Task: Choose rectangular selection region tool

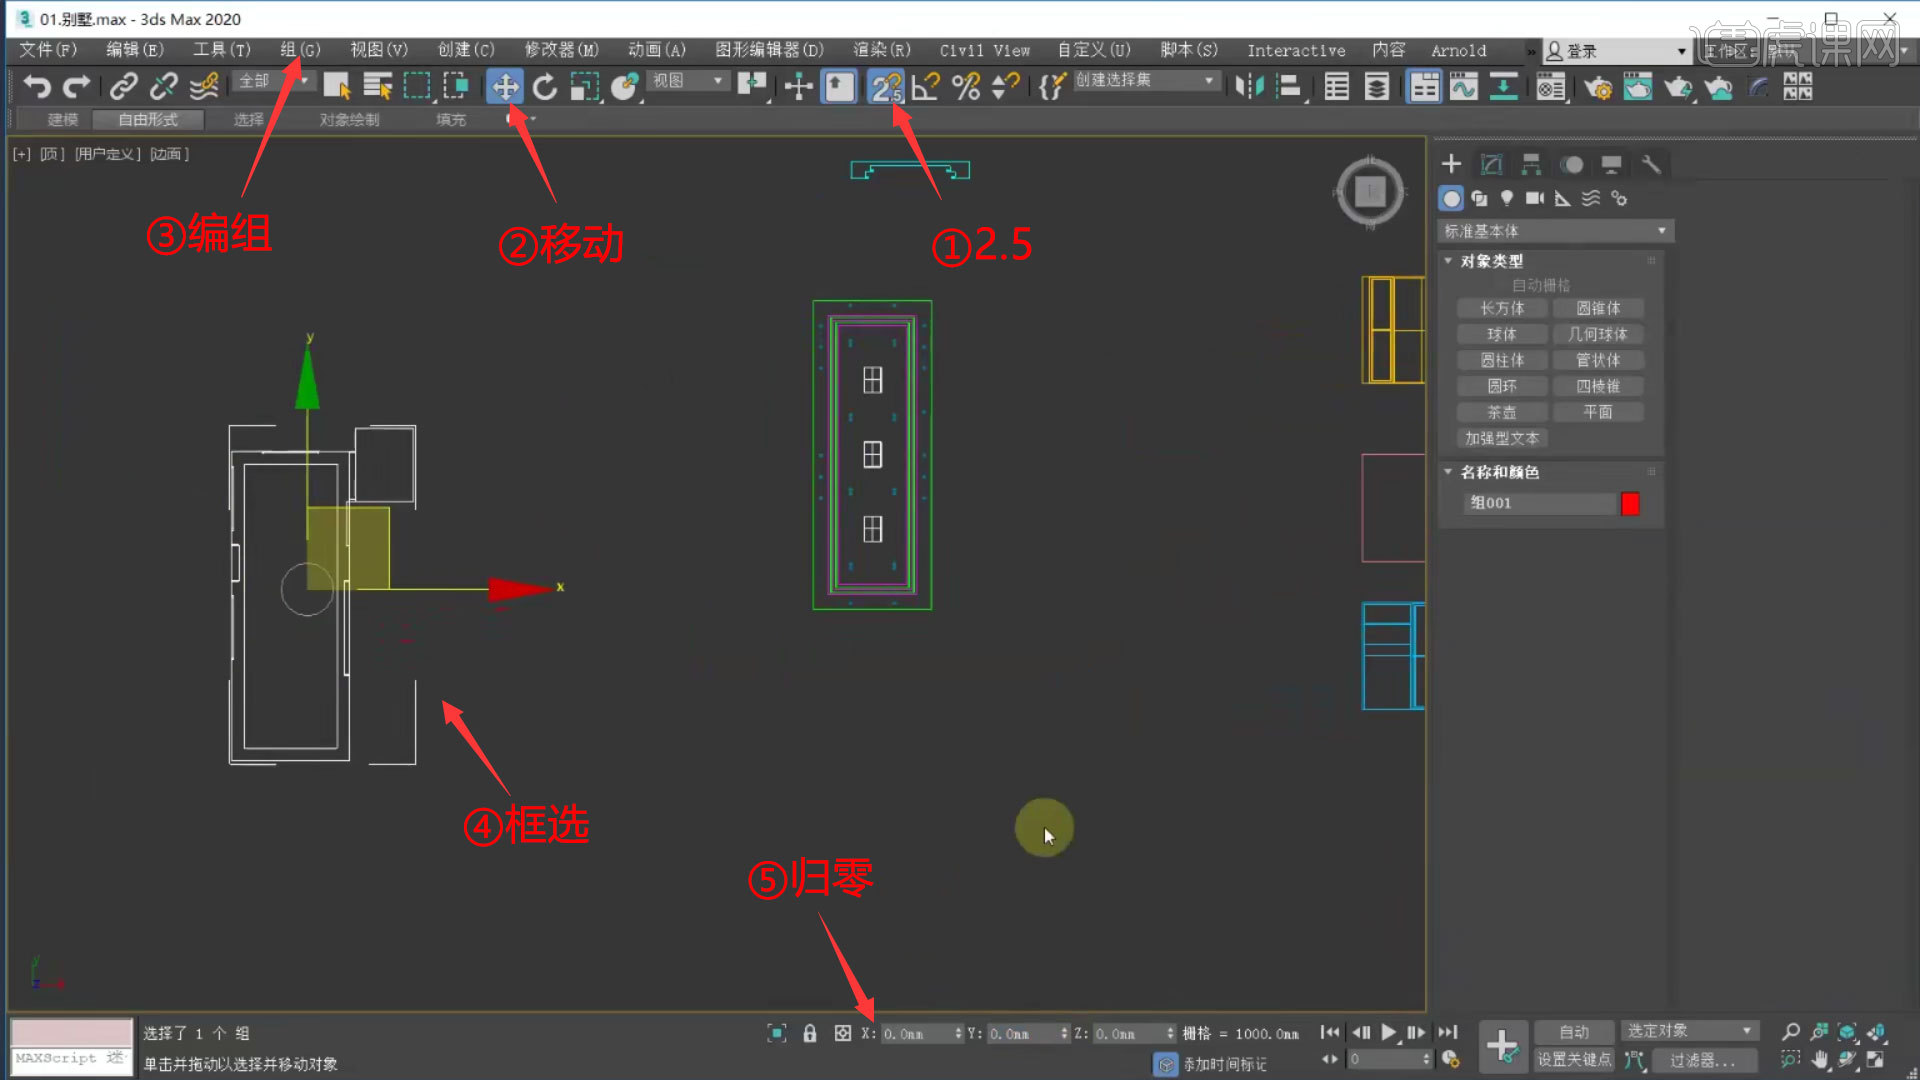Action: click(x=417, y=87)
